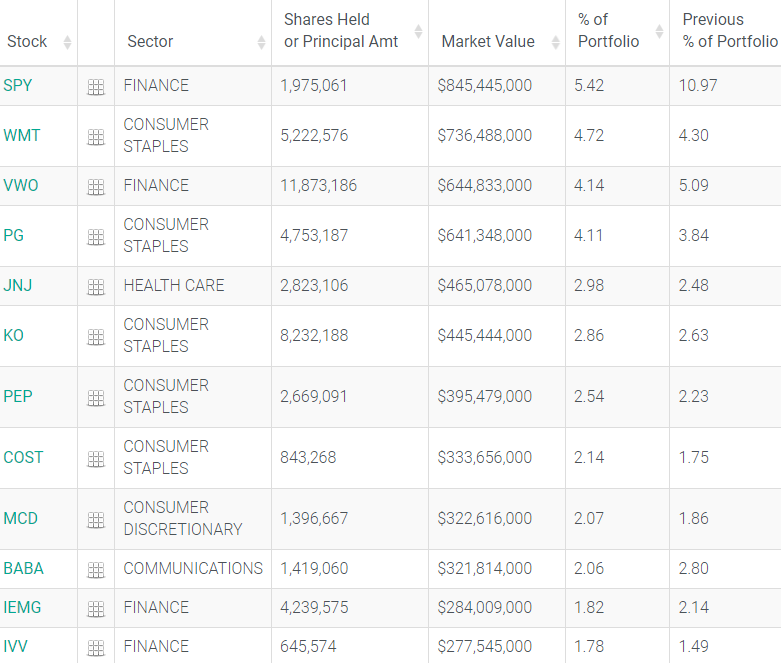Open the IEMG stock link
The width and height of the screenshot is (781, 663).
pyautogui.click(x=22, y=607)
